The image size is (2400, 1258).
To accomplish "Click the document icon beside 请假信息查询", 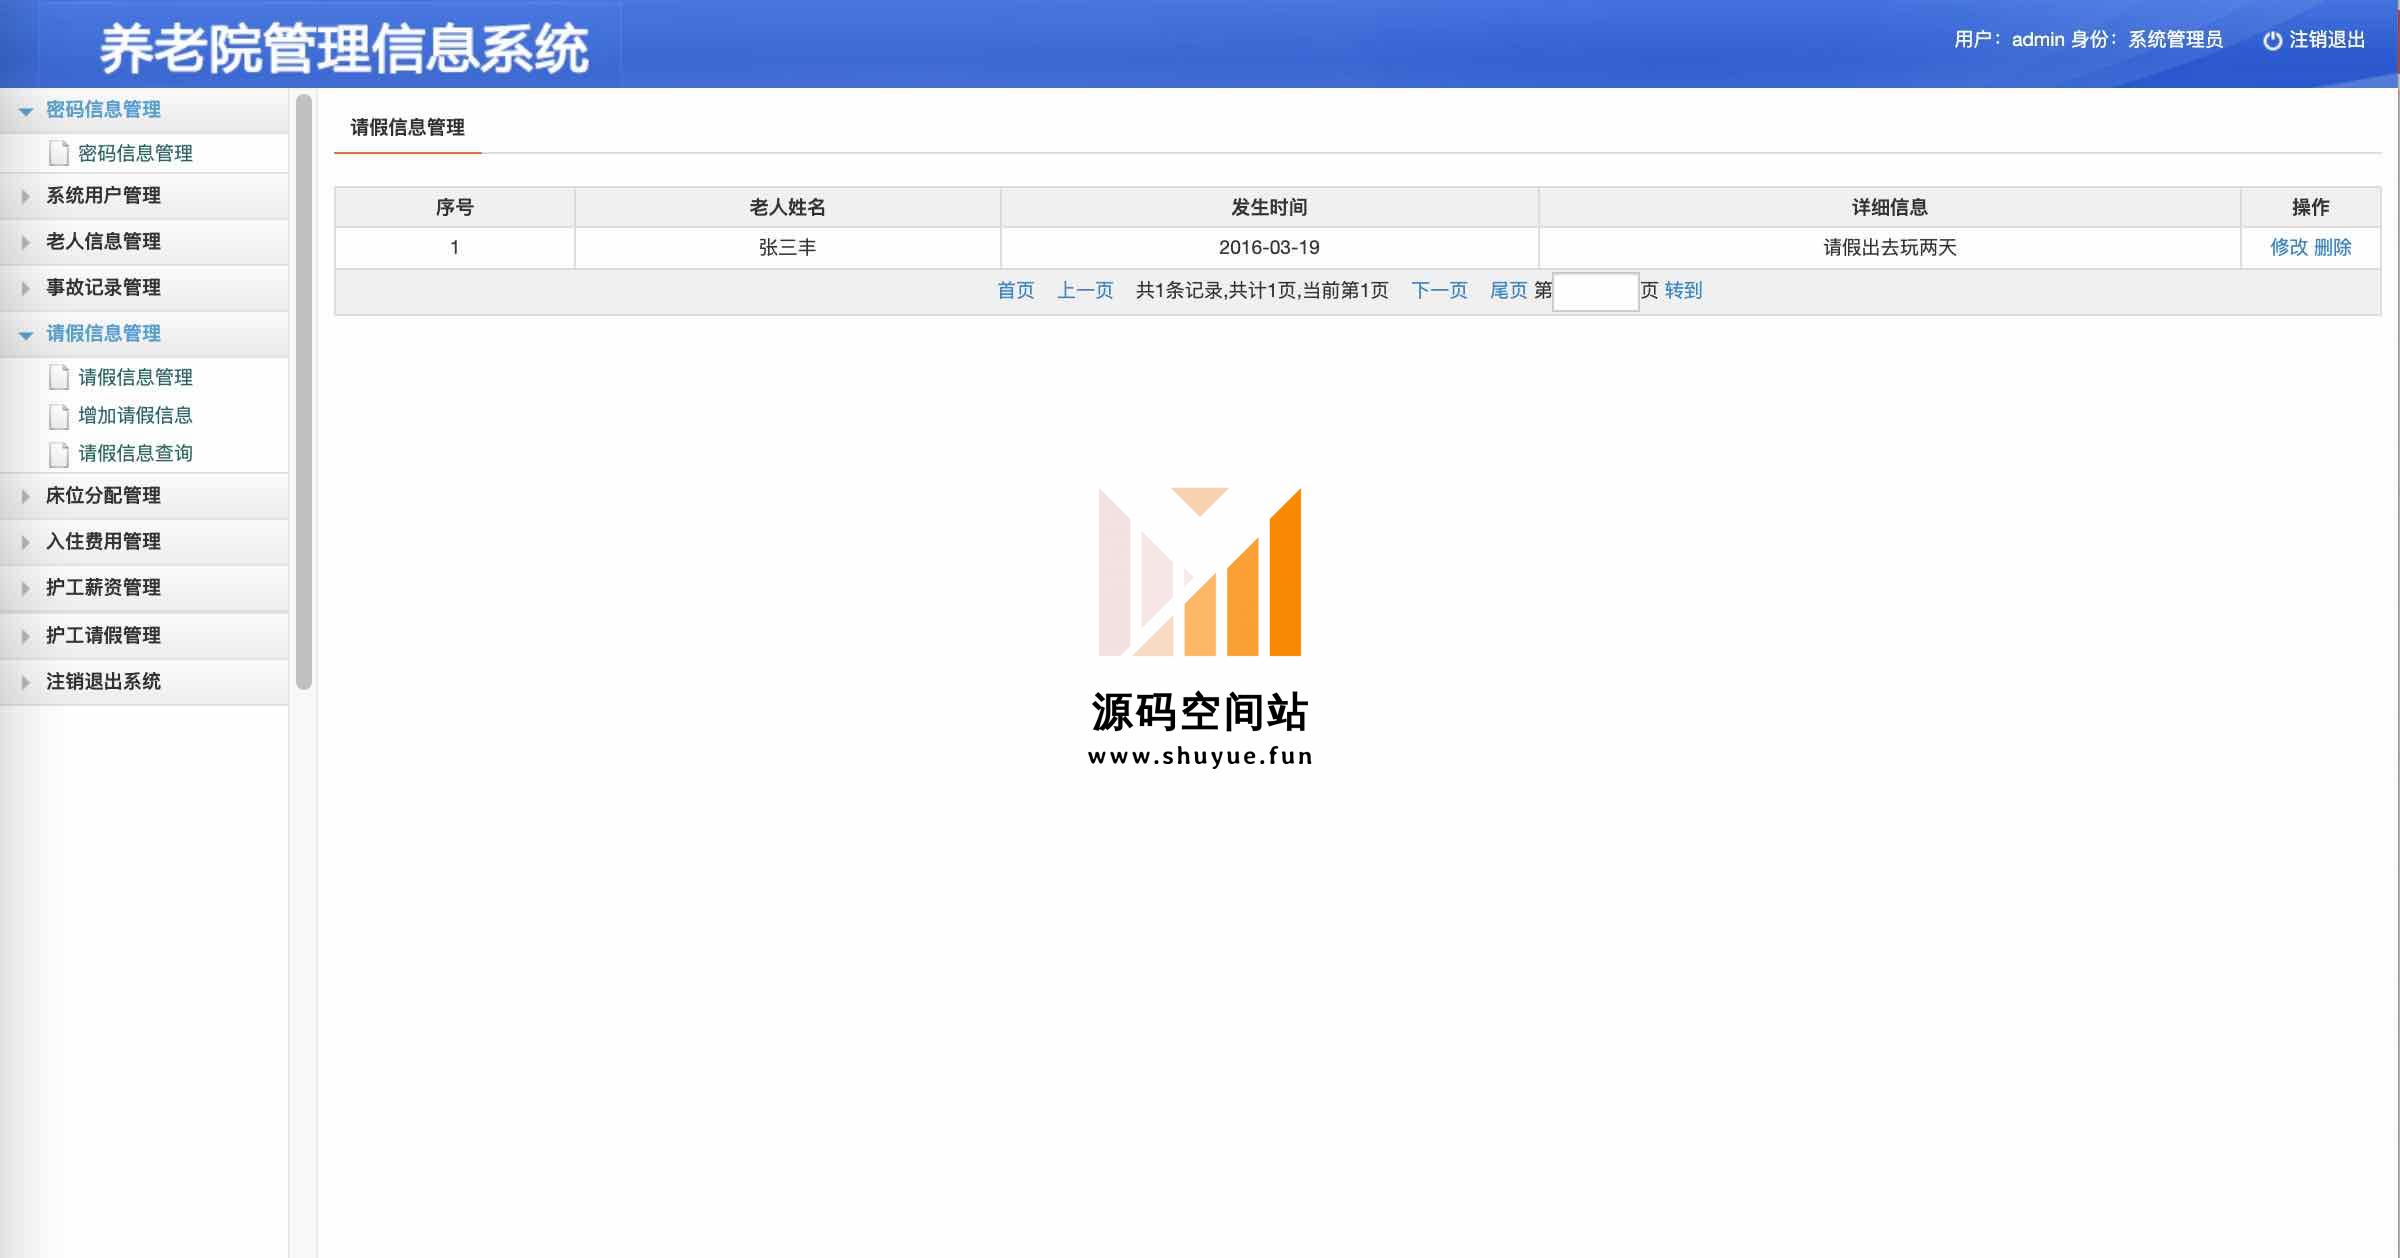I will pos(59,453).
